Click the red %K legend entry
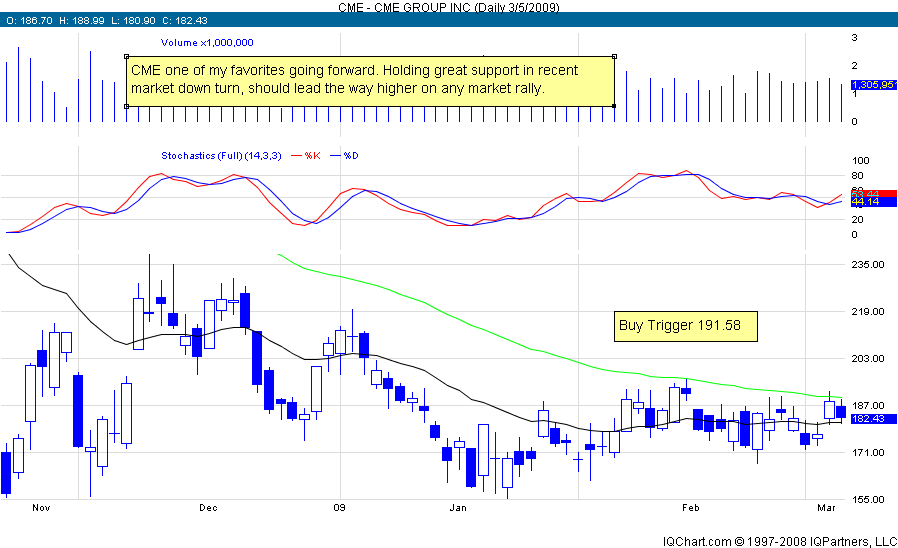The height and width of the screenshot is (548, 898). [x=306, y=156]
